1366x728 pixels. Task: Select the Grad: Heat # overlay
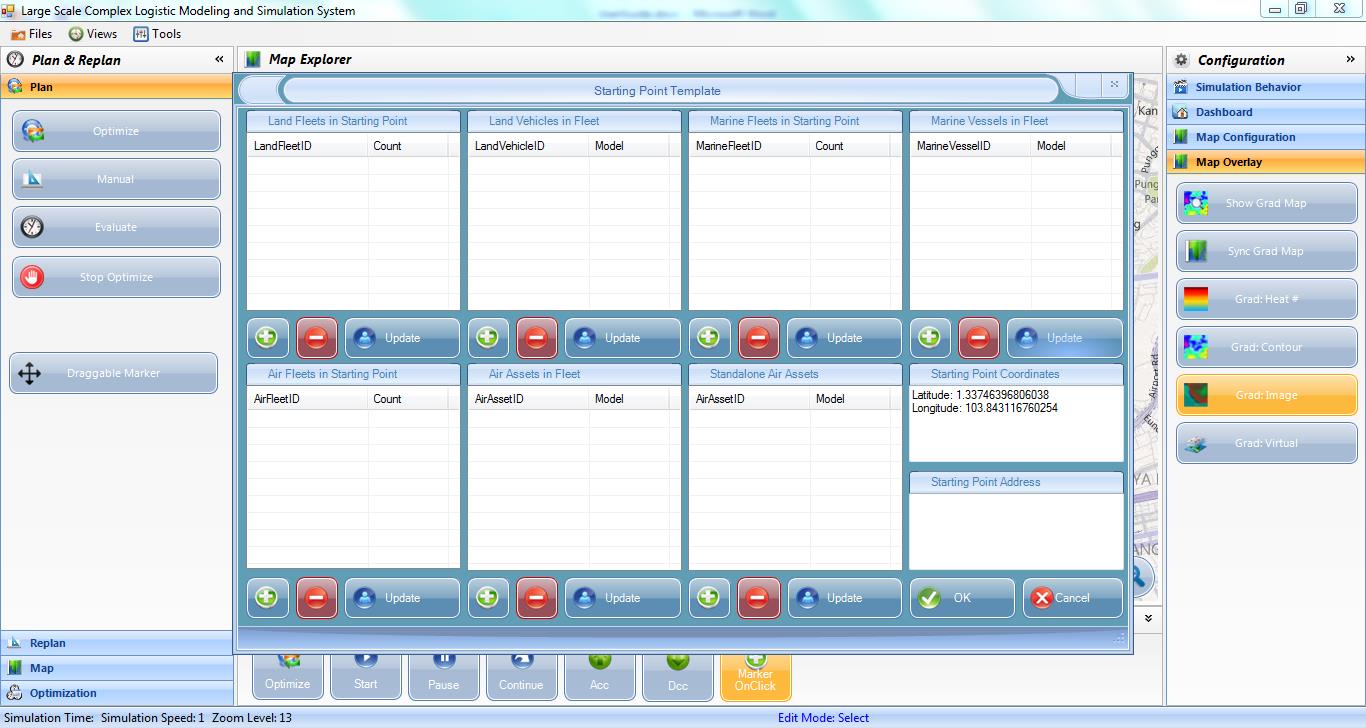coord(1266,298)
